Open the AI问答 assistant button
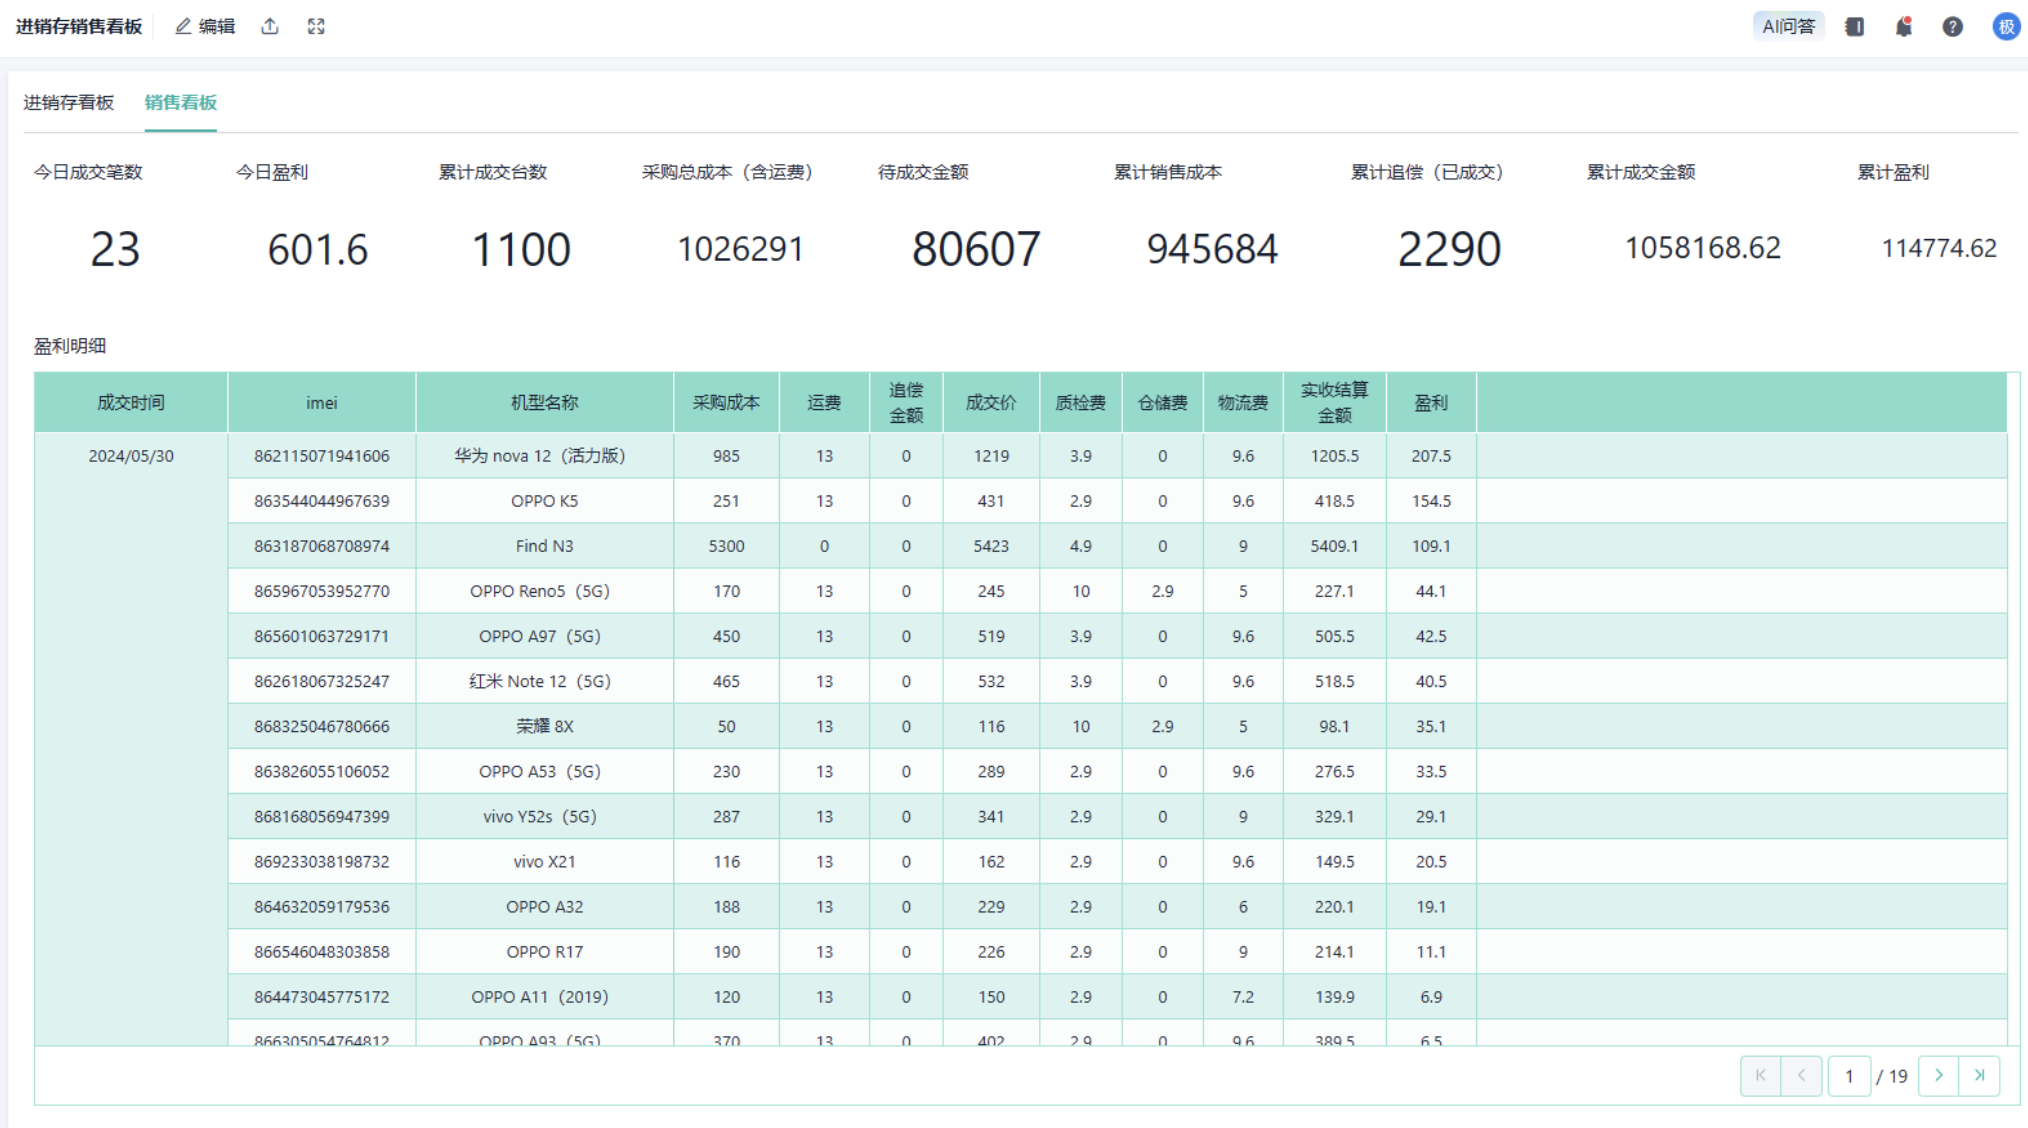Screen dimensions: 2028x1128 coord(1788,27)
